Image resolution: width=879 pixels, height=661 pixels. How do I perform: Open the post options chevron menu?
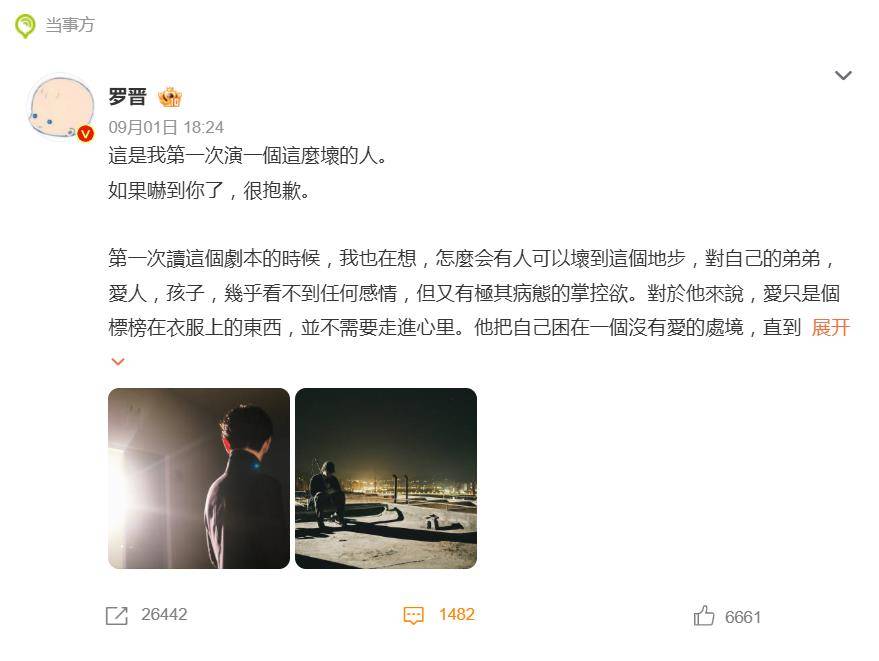pyautogui.click(x=843, y=75)
